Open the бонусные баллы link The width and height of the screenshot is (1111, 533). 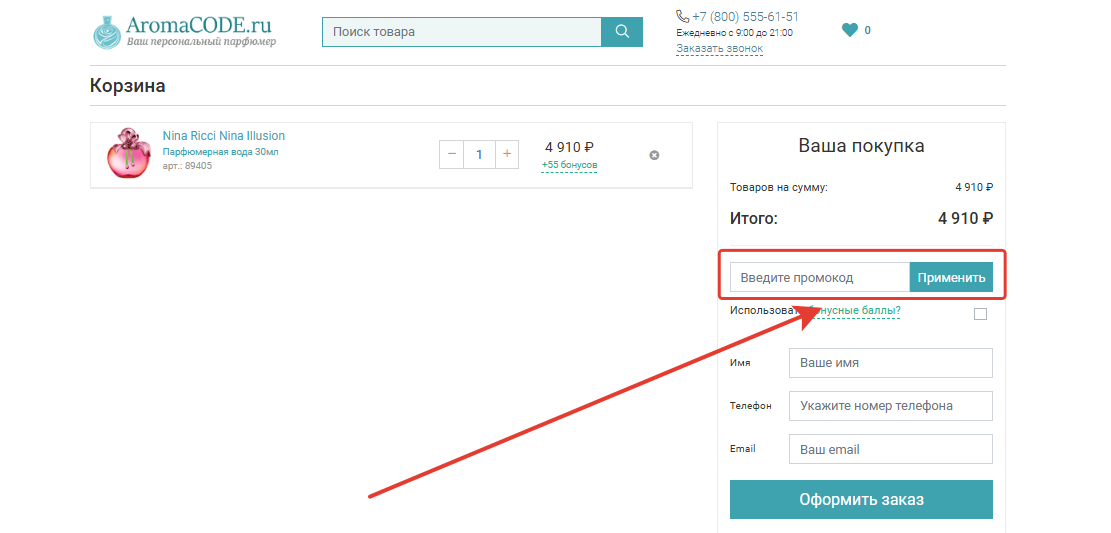(x=855, y=310)
